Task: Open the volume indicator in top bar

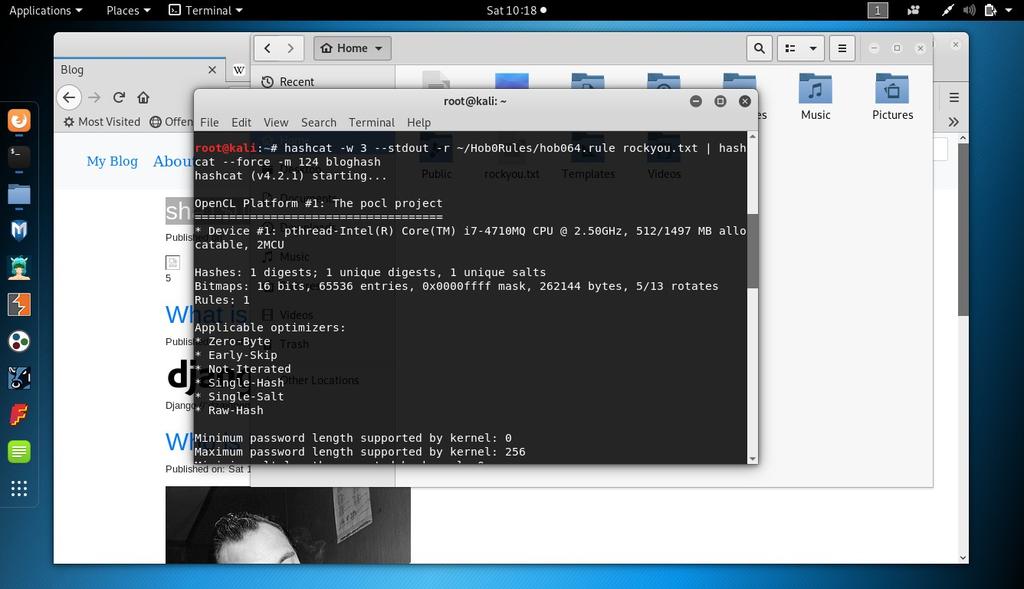Action: point(969,10)
